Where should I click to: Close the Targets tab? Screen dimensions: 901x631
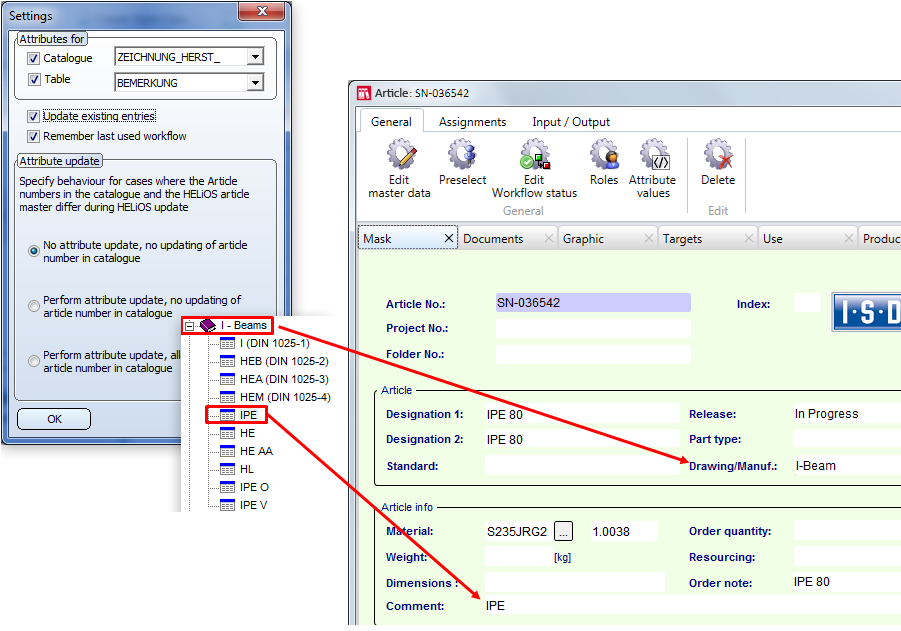(749, 238)
